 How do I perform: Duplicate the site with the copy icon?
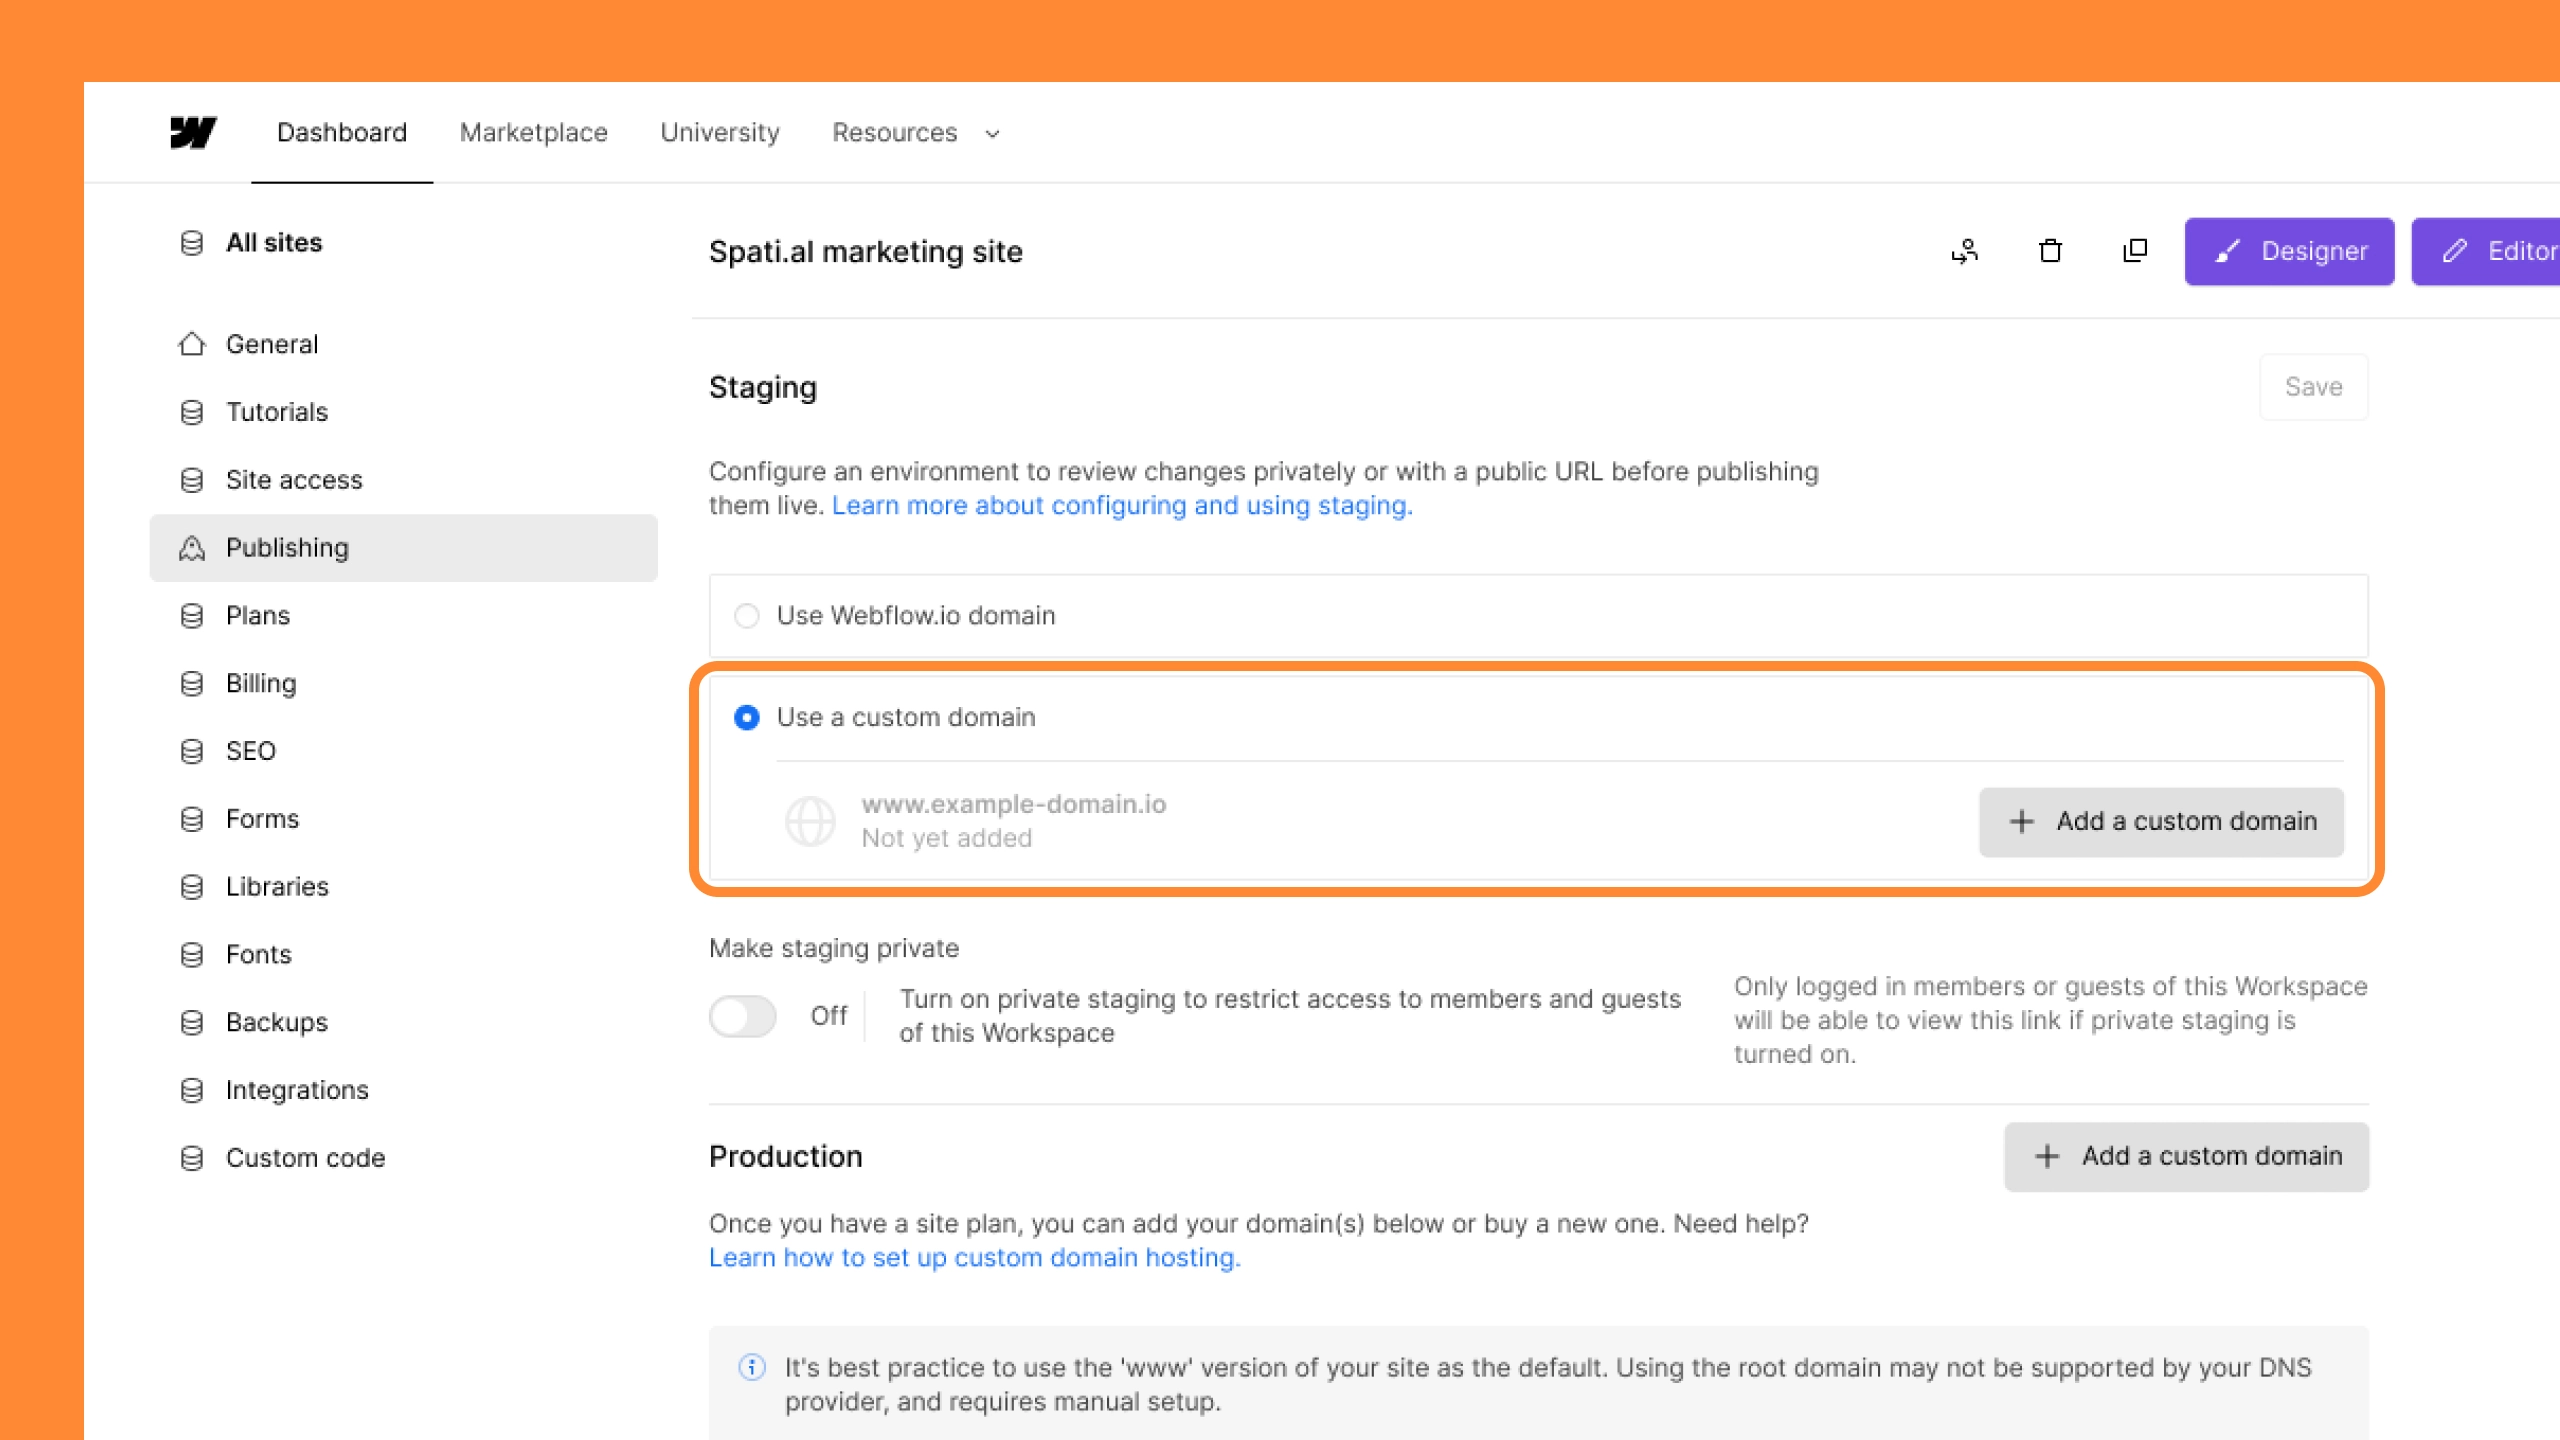[2134, 251]
